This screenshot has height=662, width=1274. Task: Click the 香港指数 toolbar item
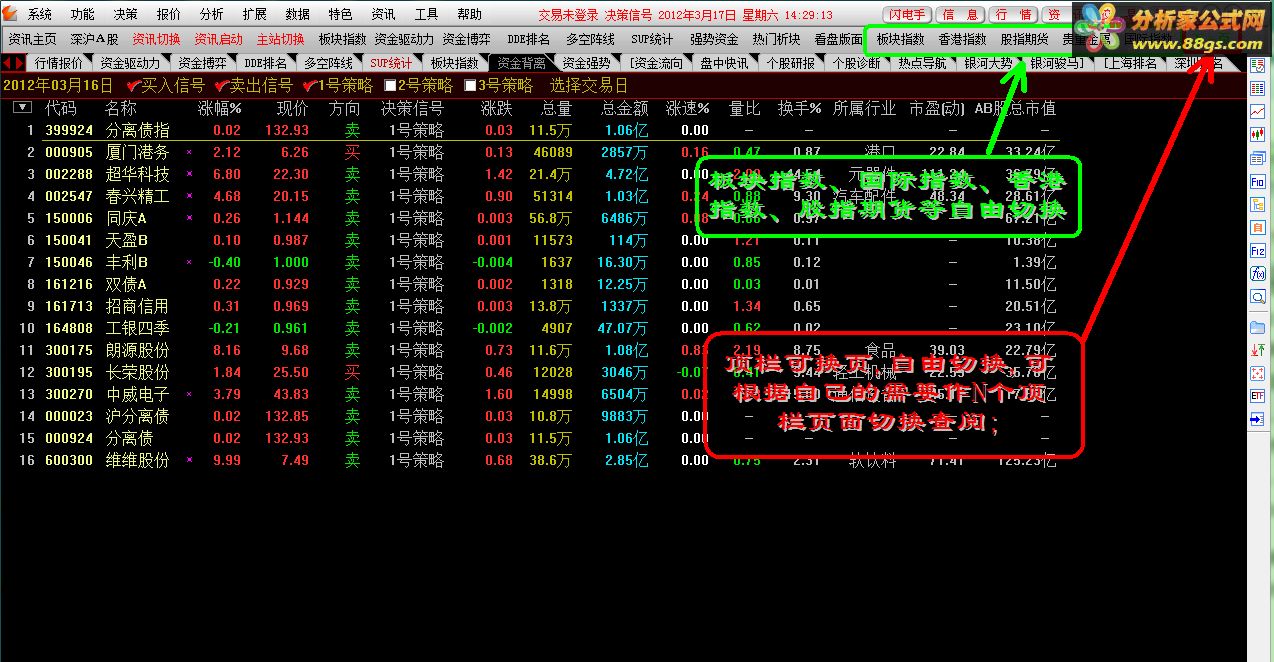click(962, 39)
